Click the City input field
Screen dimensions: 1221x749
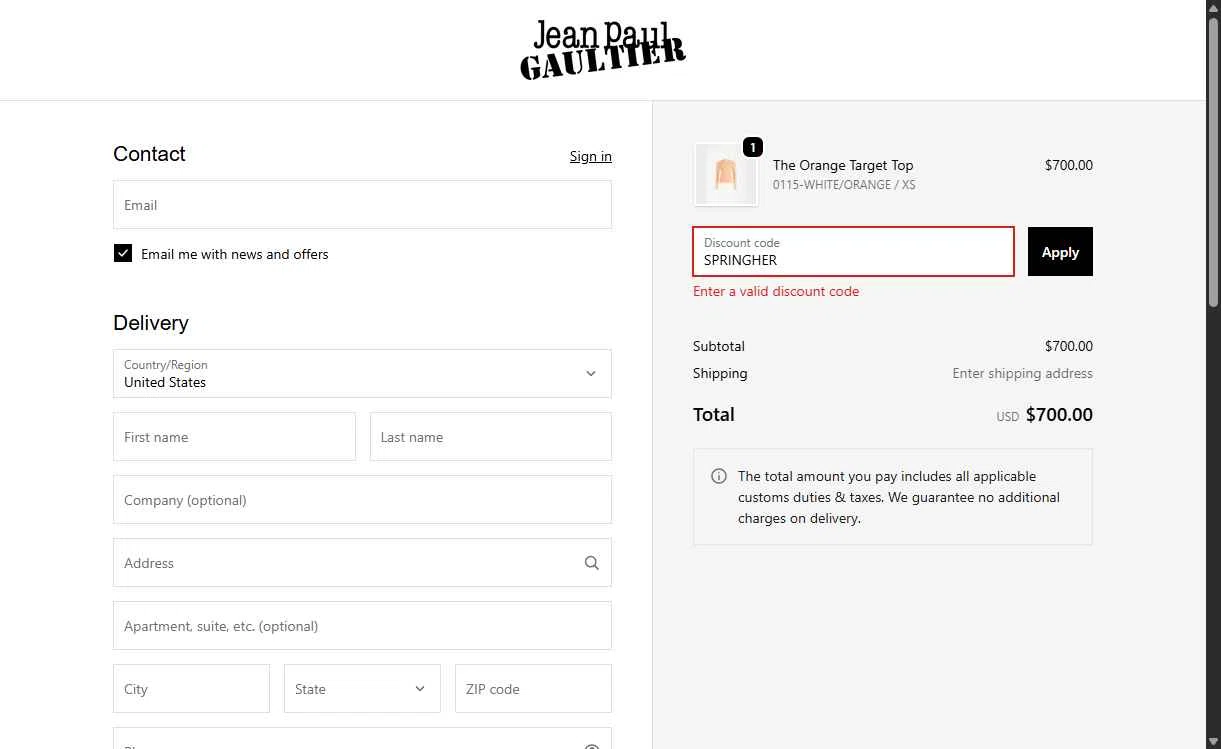[191, 689]
